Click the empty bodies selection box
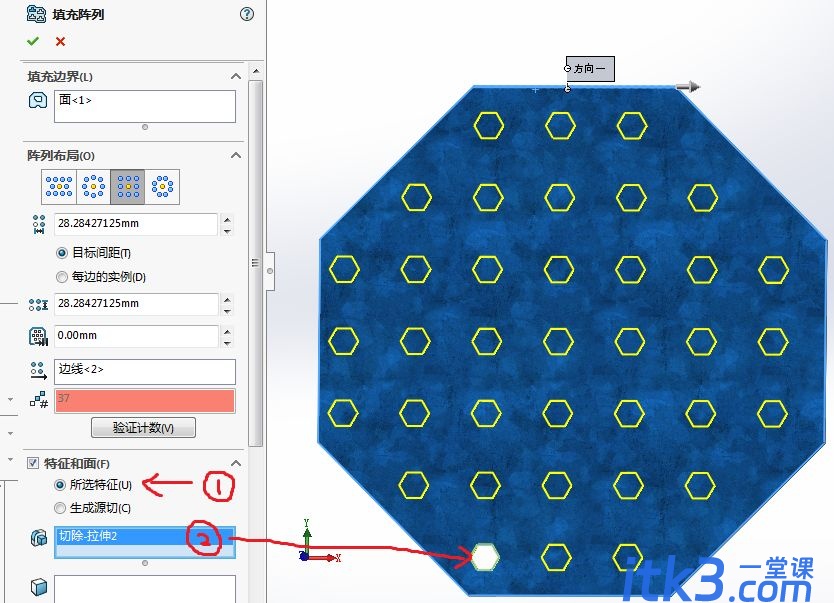The height and width of the screenshot is (603, 834). [x=145, y=589]
